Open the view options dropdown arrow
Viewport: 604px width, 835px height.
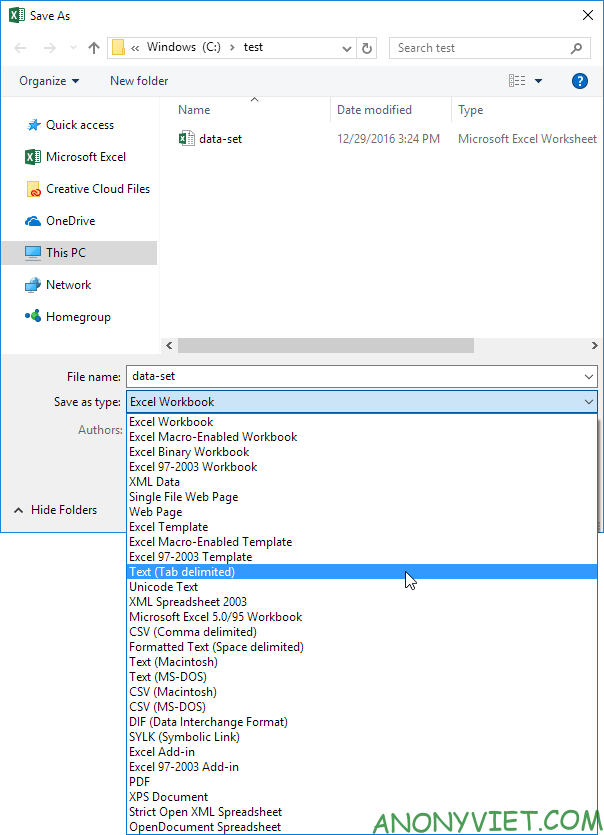tap(538, 81)
